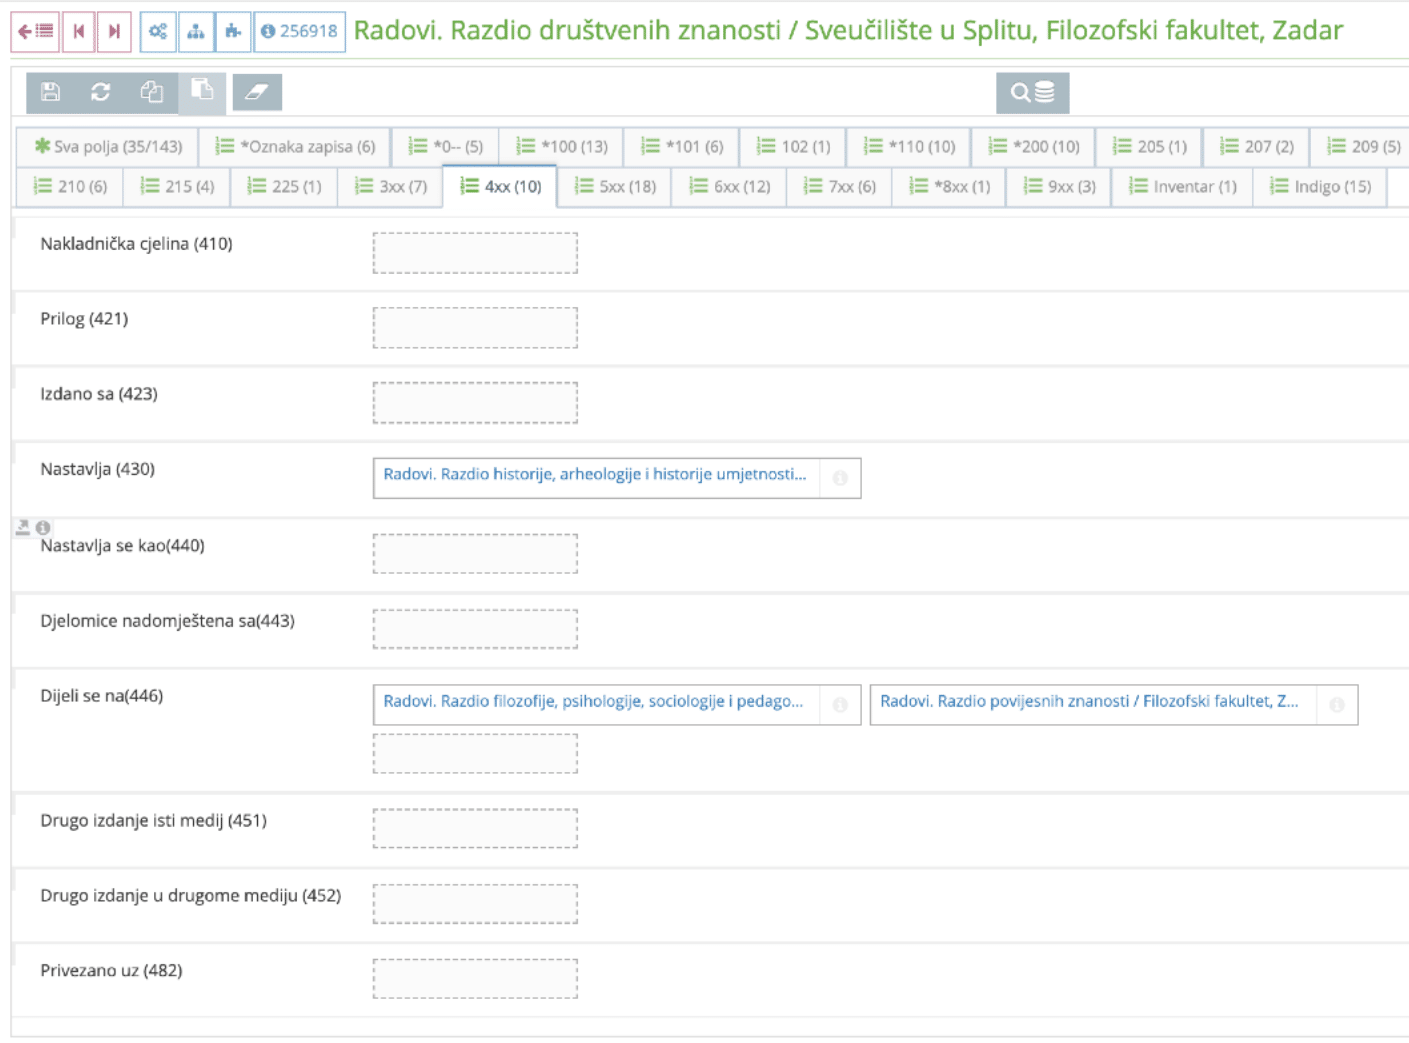Viewport: 1409px width, 1043px height.
Task: Click the Refresh record icon
Action: pyautogui.click(x=100, y=92)
